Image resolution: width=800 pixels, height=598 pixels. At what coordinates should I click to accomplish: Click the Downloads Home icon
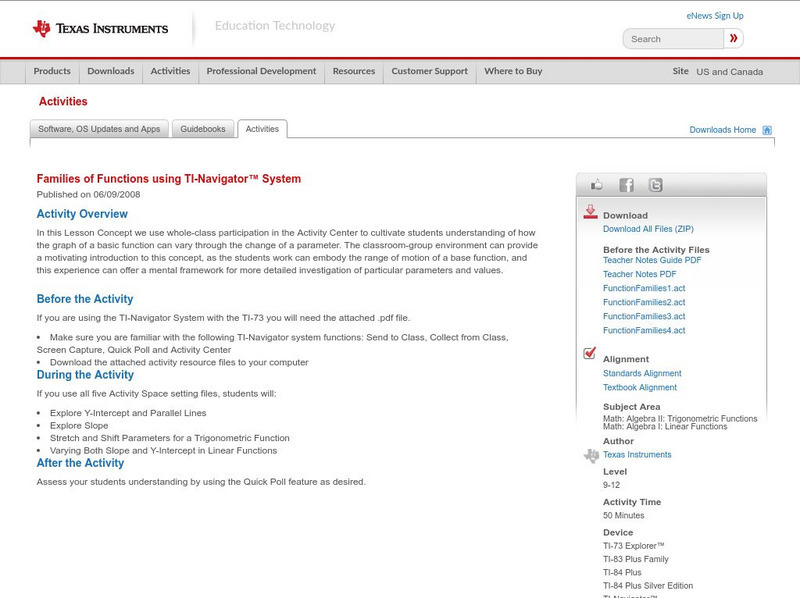[x=766, y=129]
